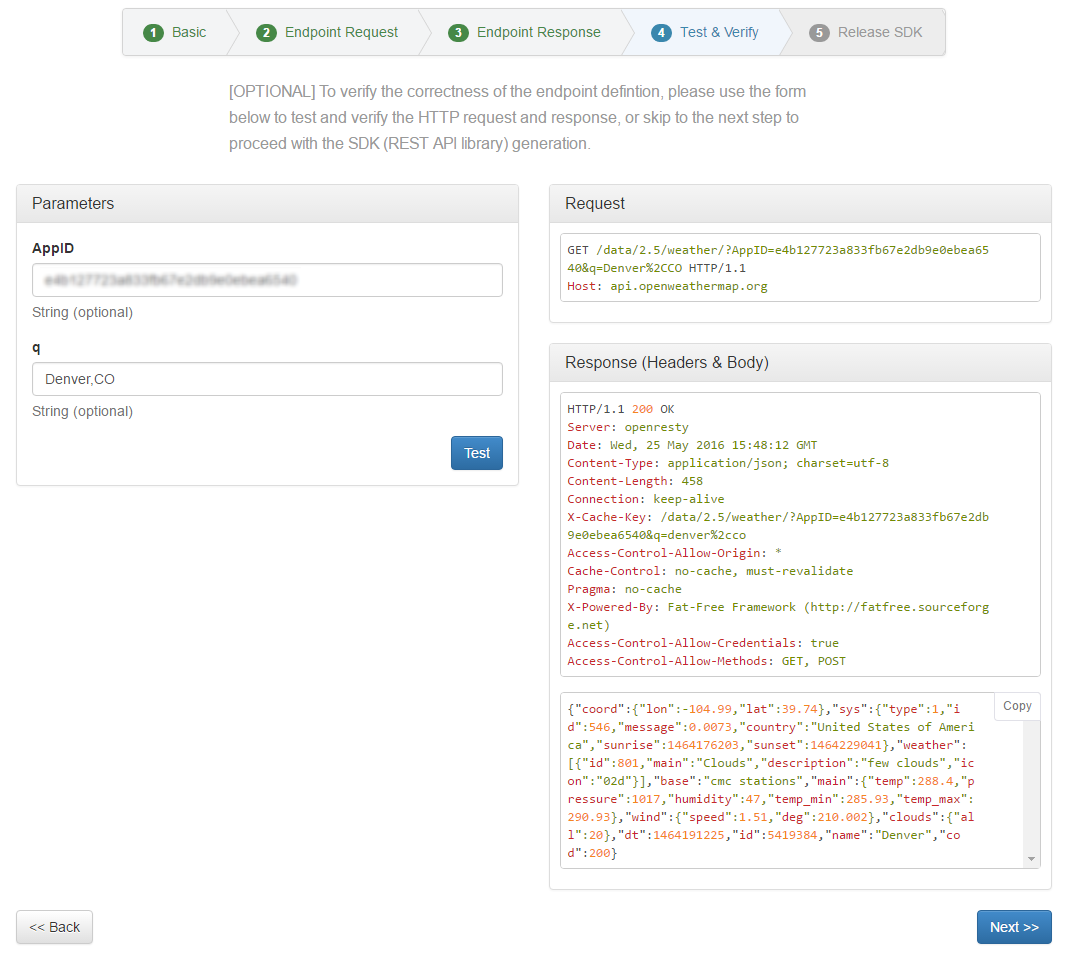Click the Back button
The width and height of the screenshot is (1065, 959).
click(54, 926)
